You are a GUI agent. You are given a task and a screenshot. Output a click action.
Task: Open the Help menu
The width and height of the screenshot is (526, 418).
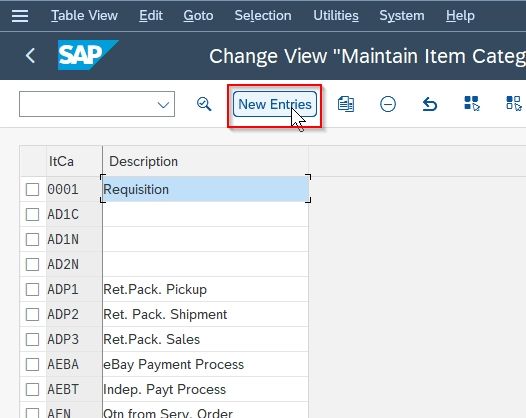[x=460, y=16]
